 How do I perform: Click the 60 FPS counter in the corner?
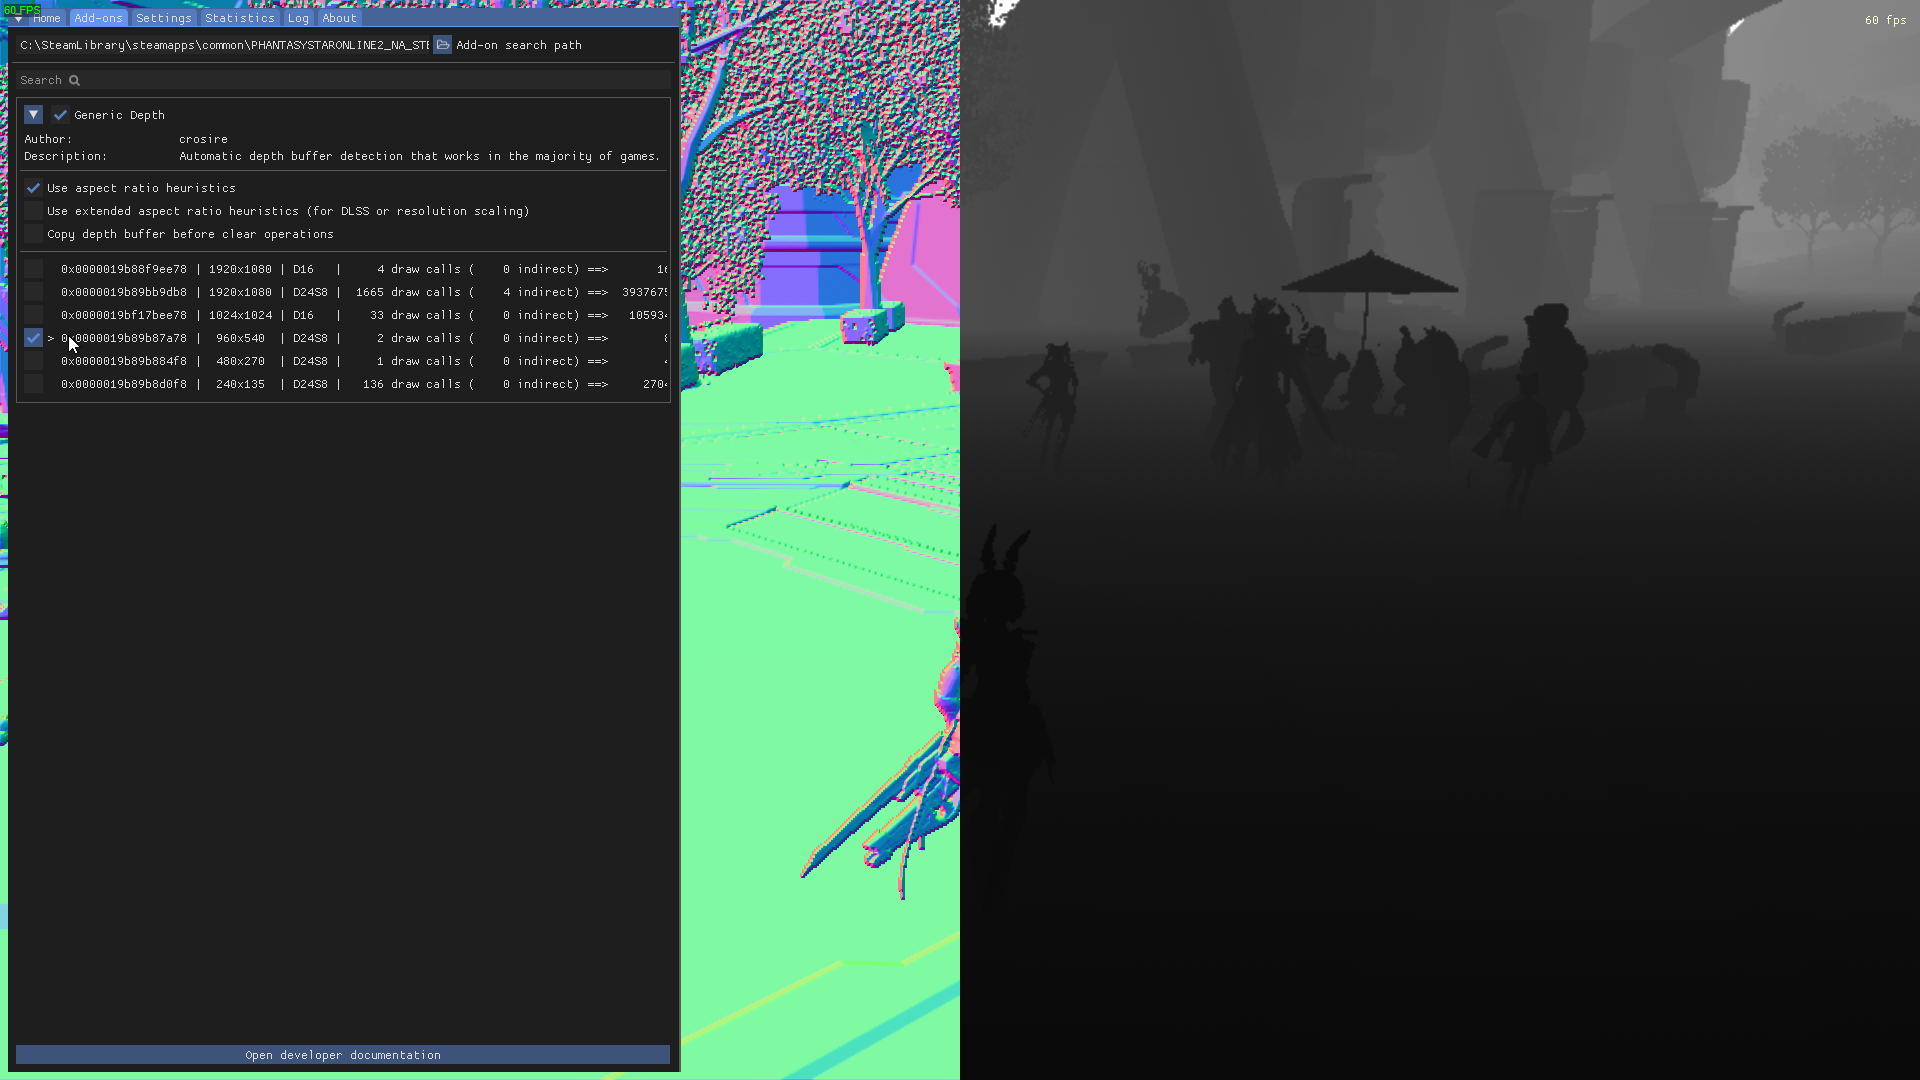click(x=24, y=9)
